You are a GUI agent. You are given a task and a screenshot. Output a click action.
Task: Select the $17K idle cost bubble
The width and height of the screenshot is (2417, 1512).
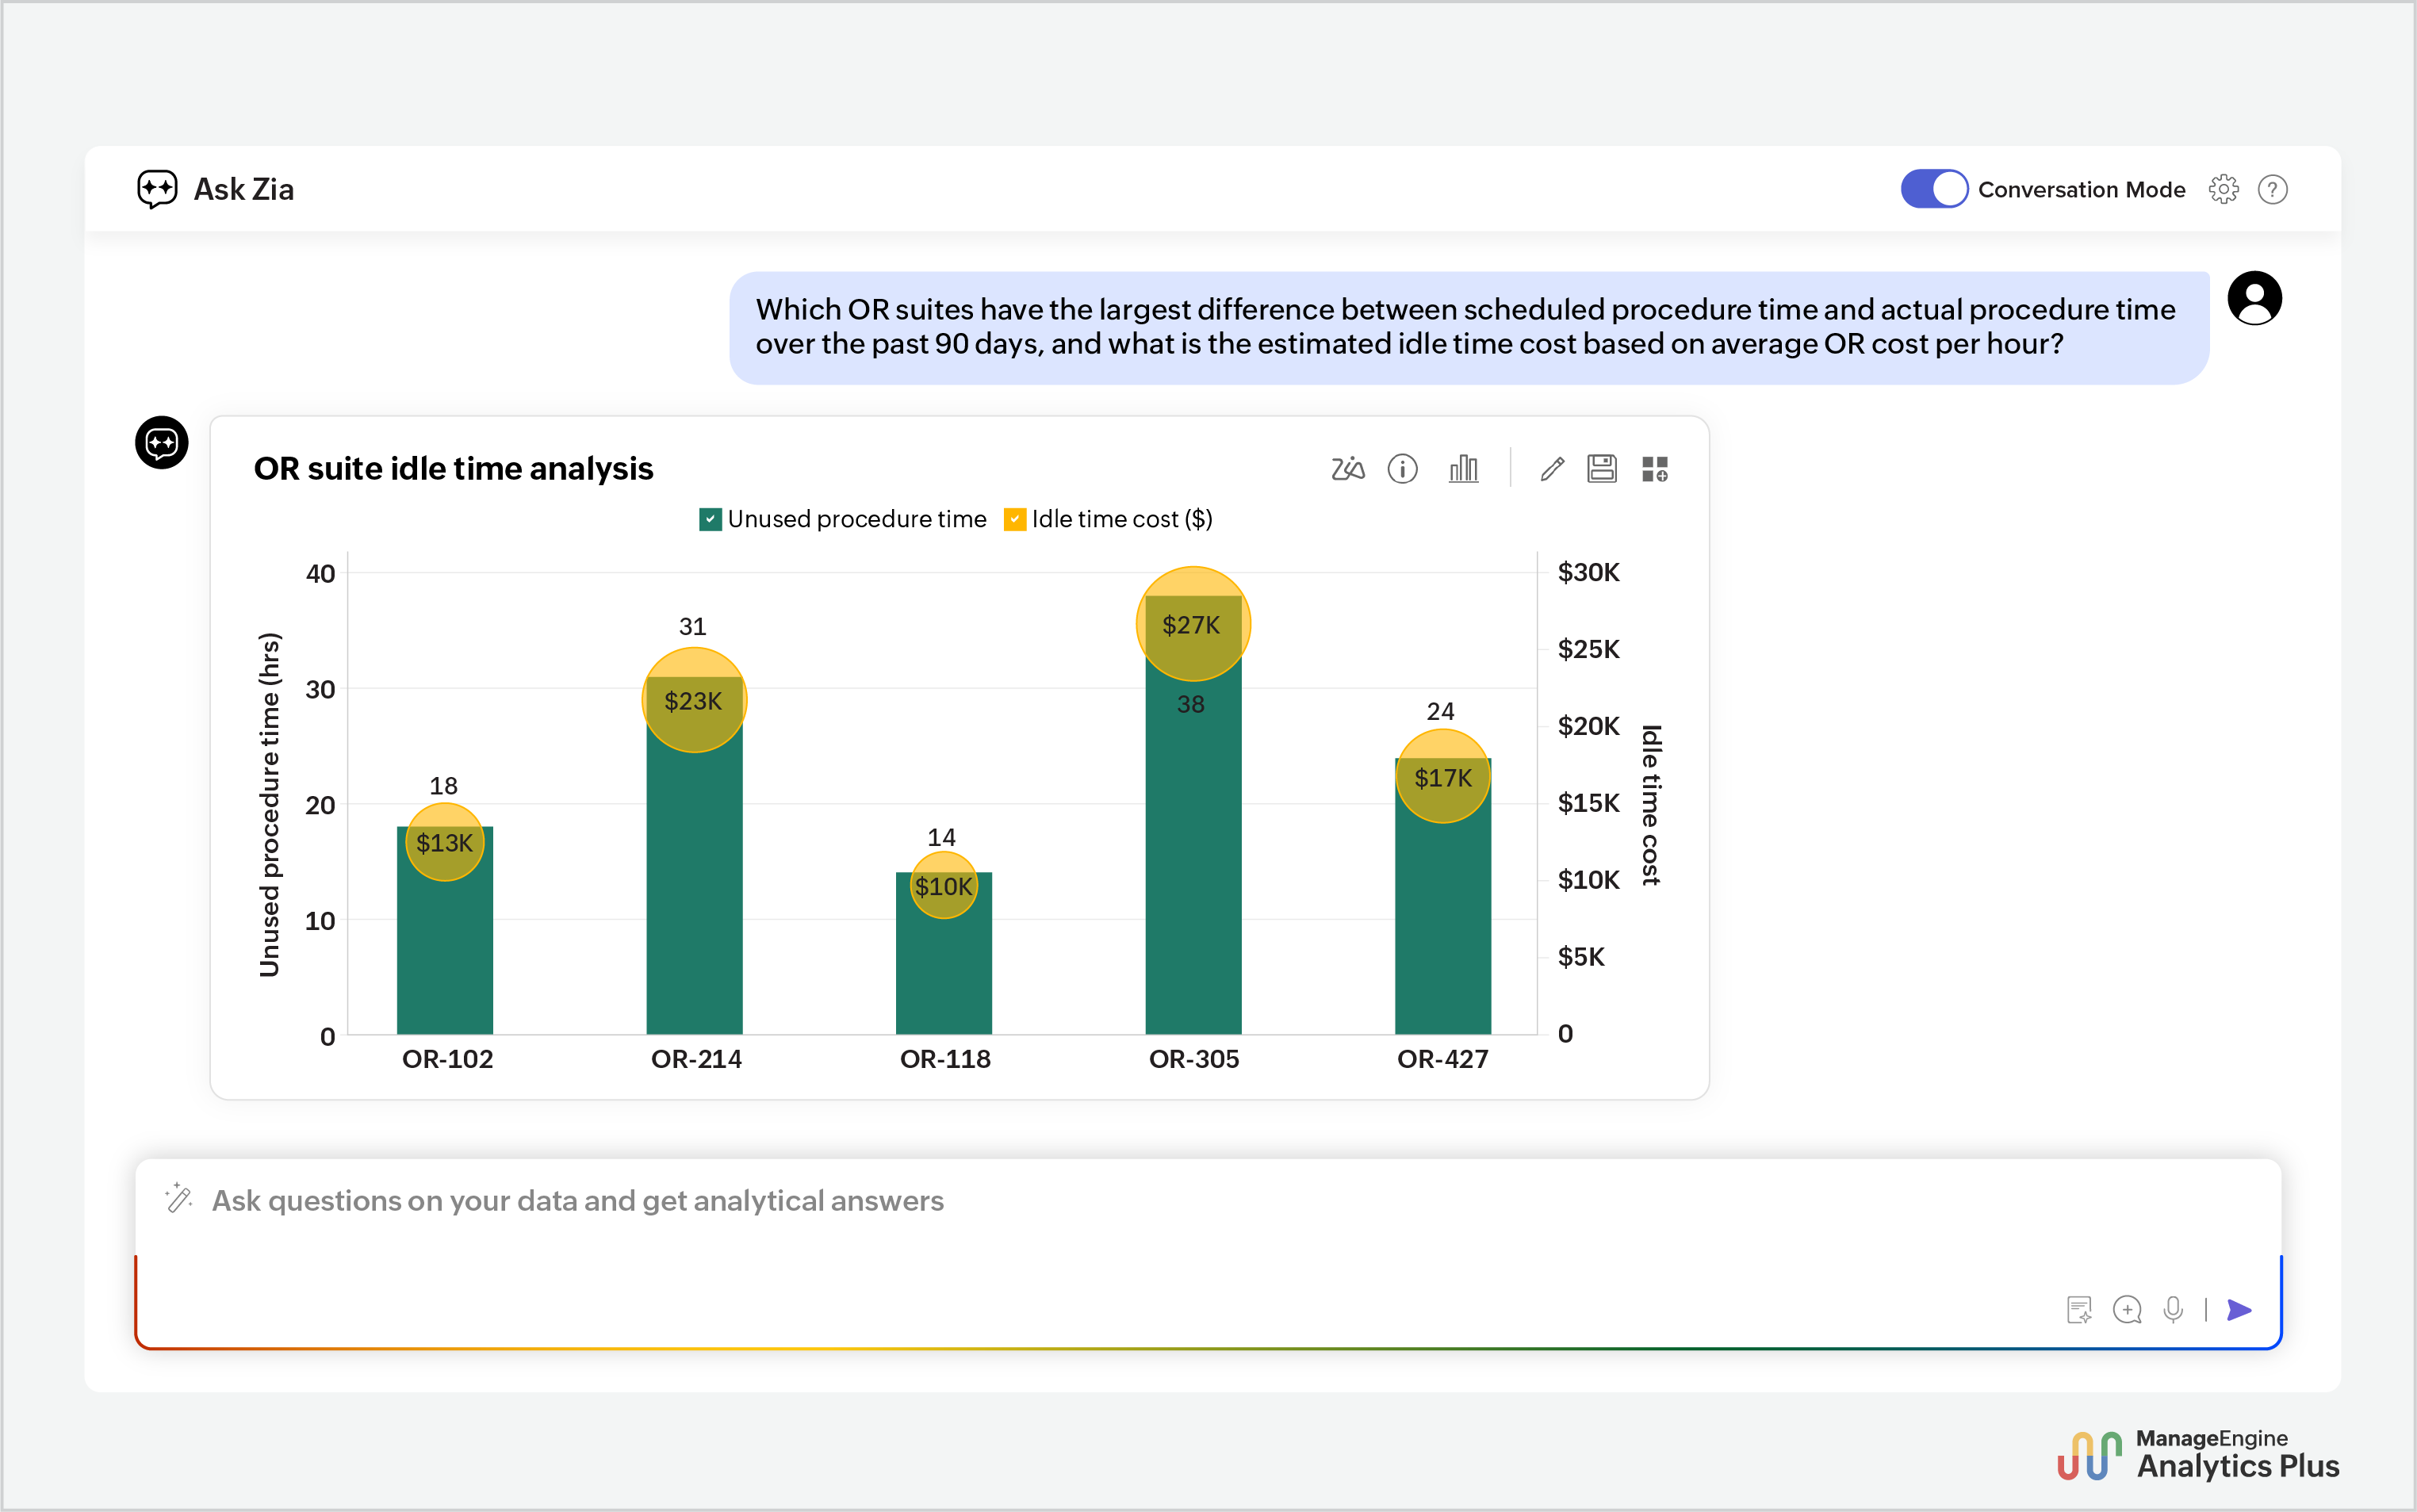tap(1442, 777)
